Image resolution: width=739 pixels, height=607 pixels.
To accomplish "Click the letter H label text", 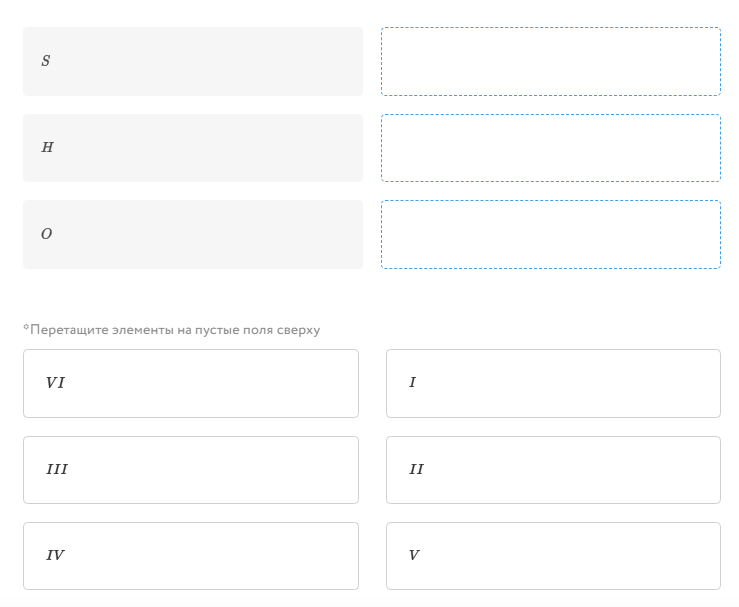I will coord(47,148).
